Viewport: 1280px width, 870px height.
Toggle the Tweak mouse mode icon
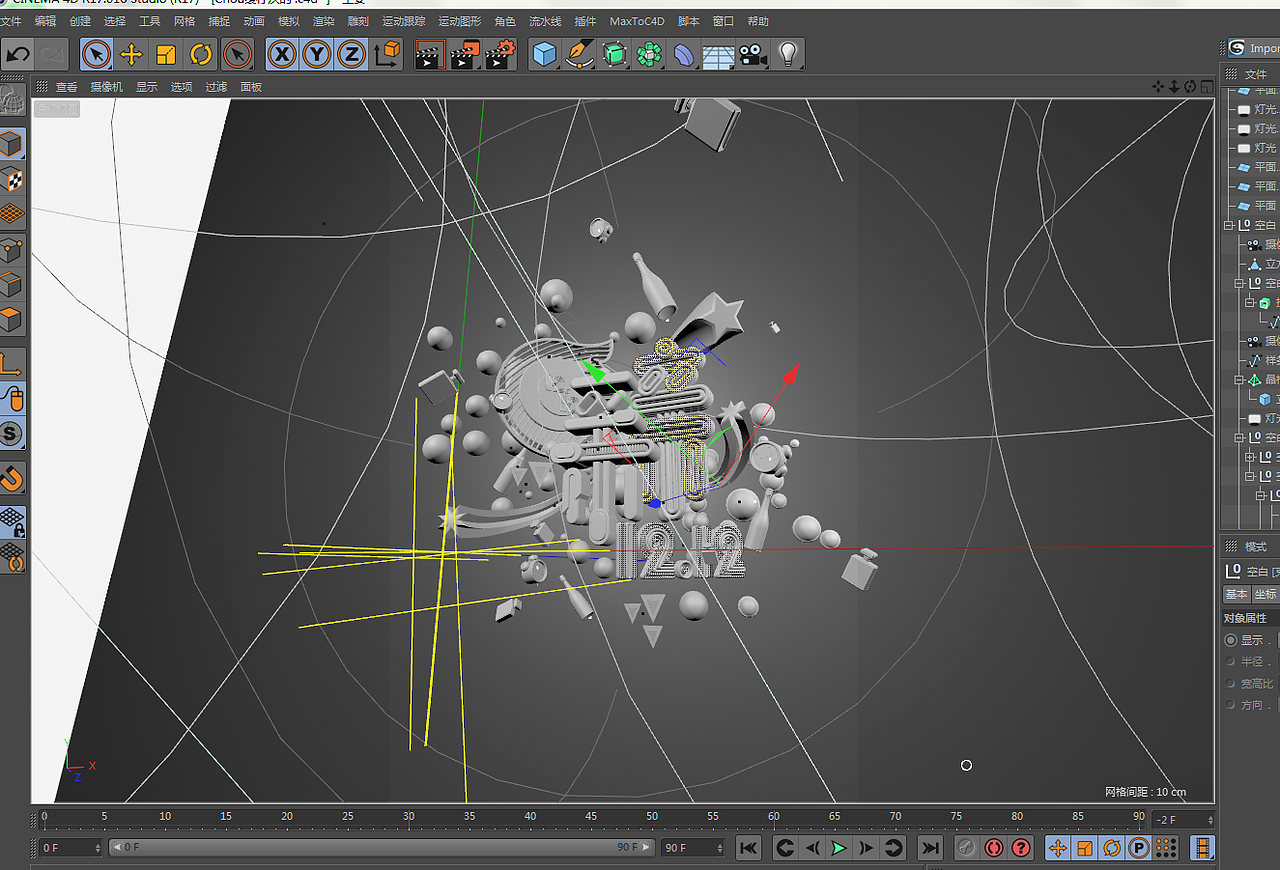[12, 399]
